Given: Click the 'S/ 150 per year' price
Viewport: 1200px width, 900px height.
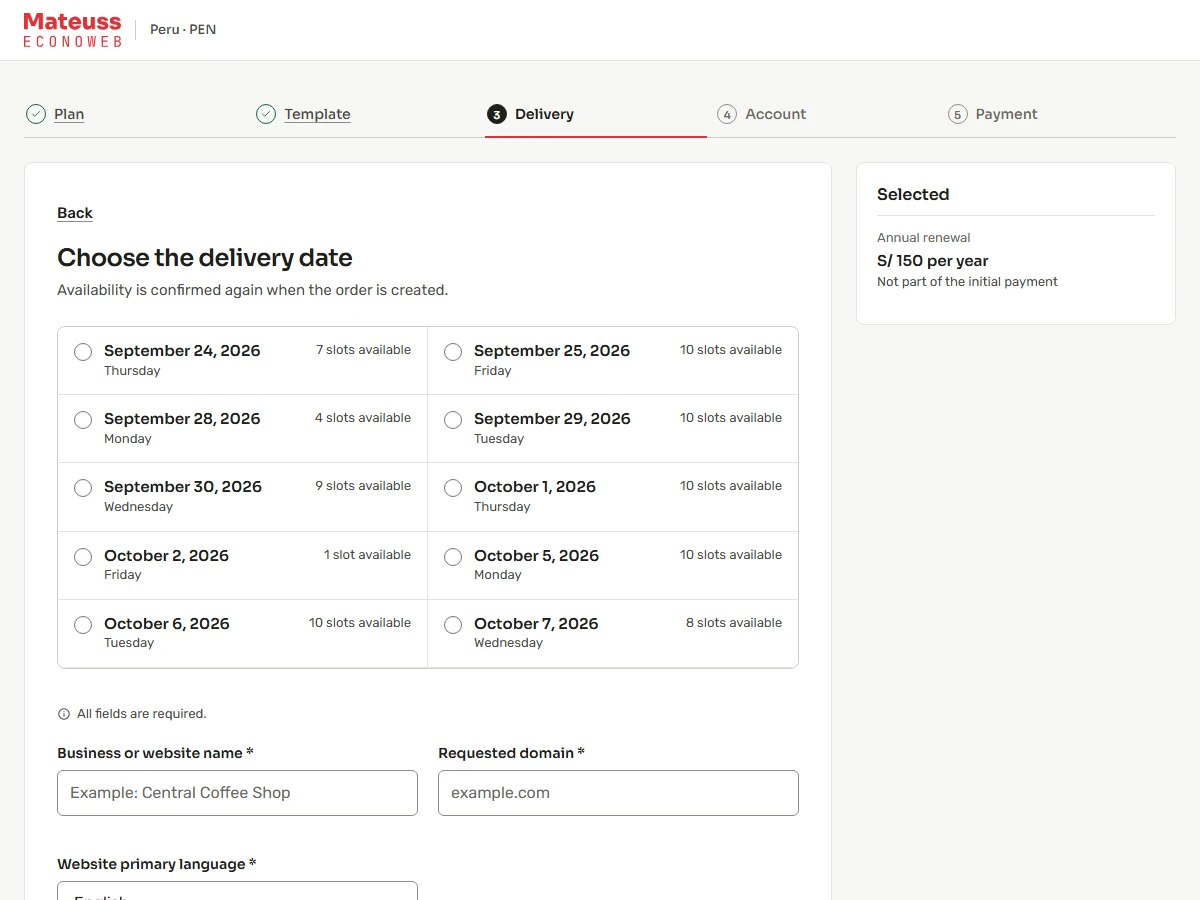Looking at the screenshot, I should point(932,261).
